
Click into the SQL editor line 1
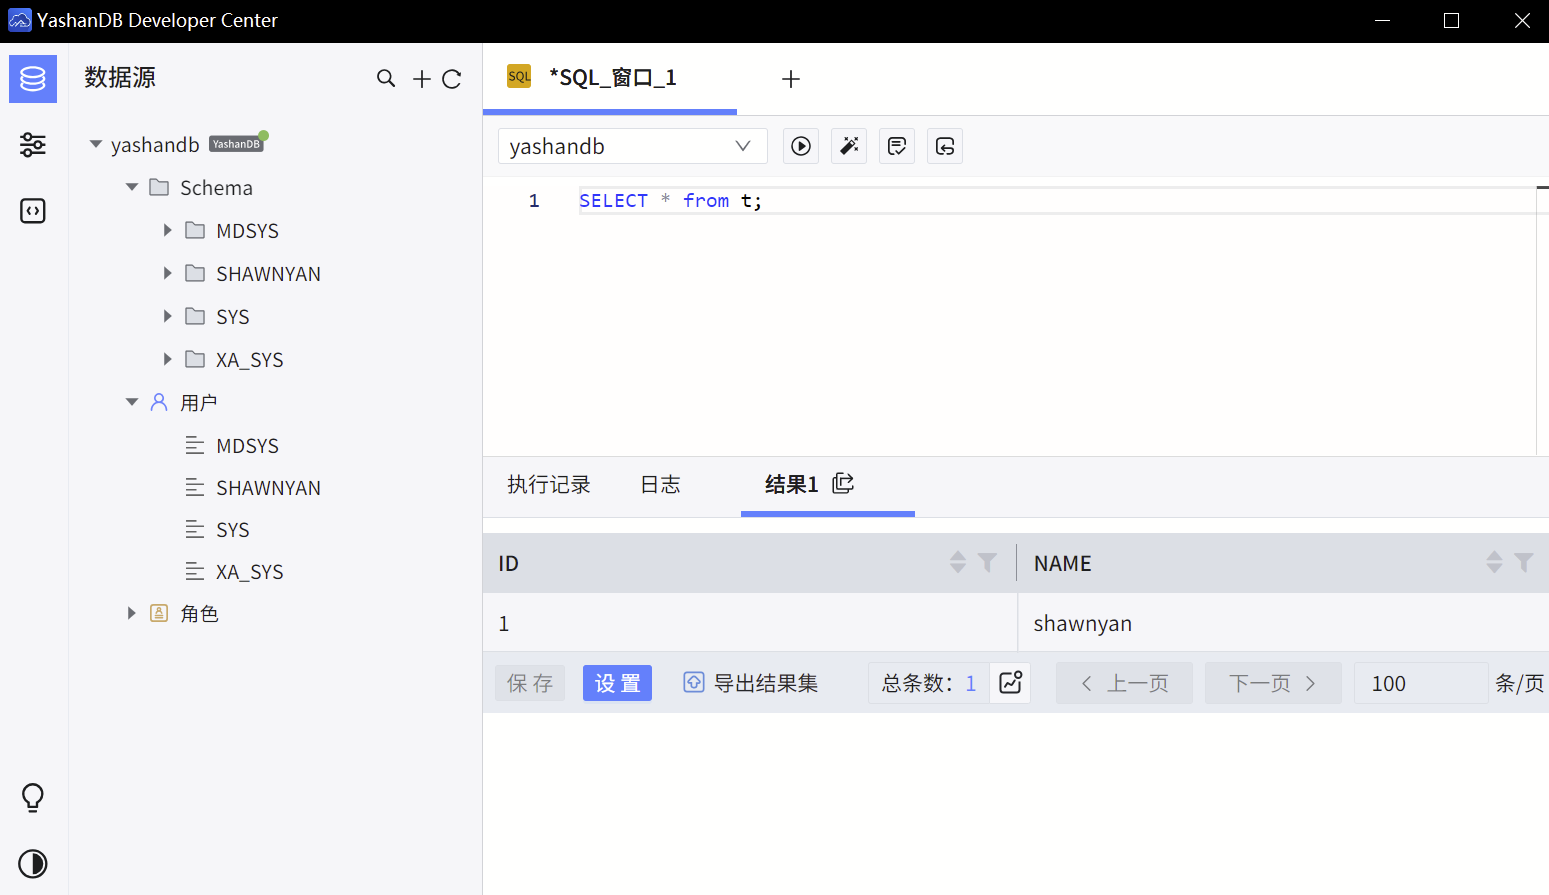pos(1057,201)
